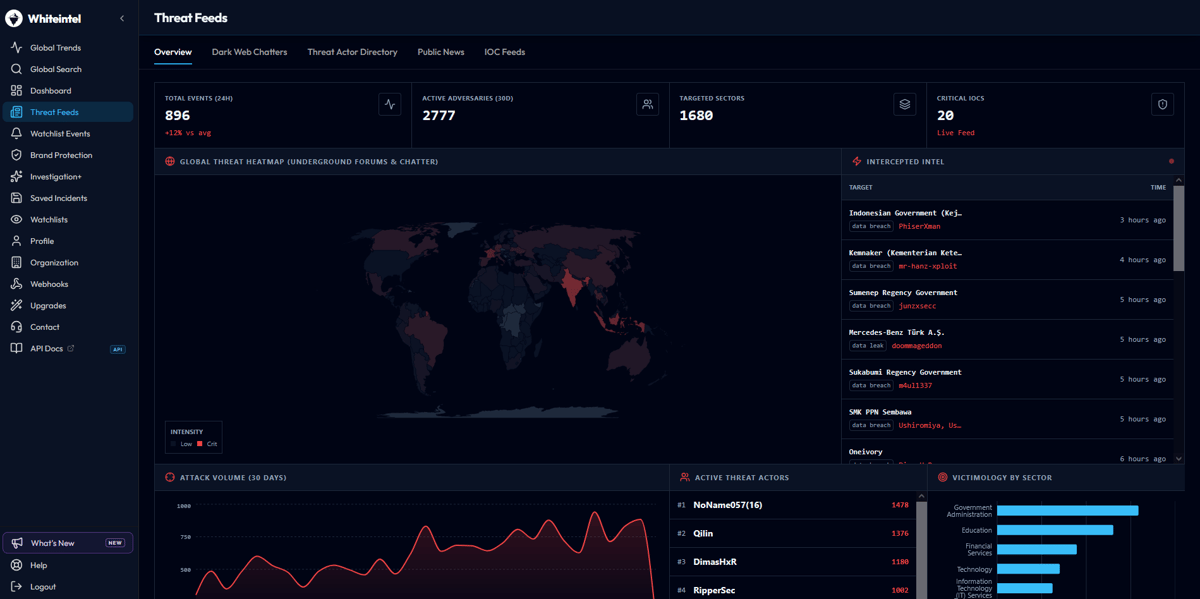Click the Profile person icon
Screen dimensions: 1200x599
tap(16, 241)
